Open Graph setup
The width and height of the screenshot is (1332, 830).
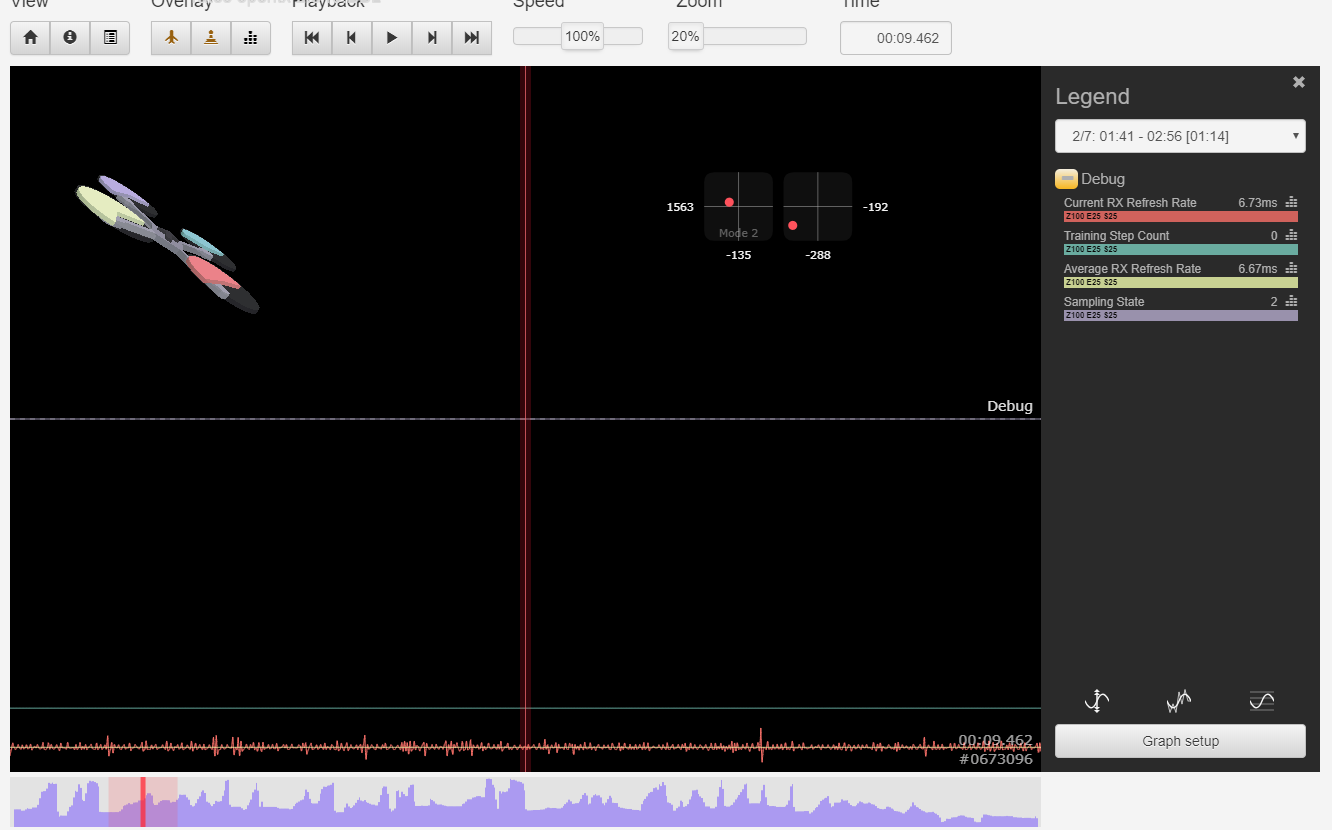pos(1180,741)
